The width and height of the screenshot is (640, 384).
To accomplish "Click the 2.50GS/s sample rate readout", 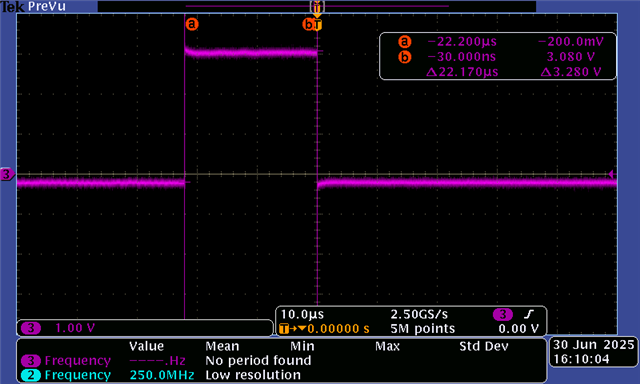I will pyautogui.click(x=419, y=315).
